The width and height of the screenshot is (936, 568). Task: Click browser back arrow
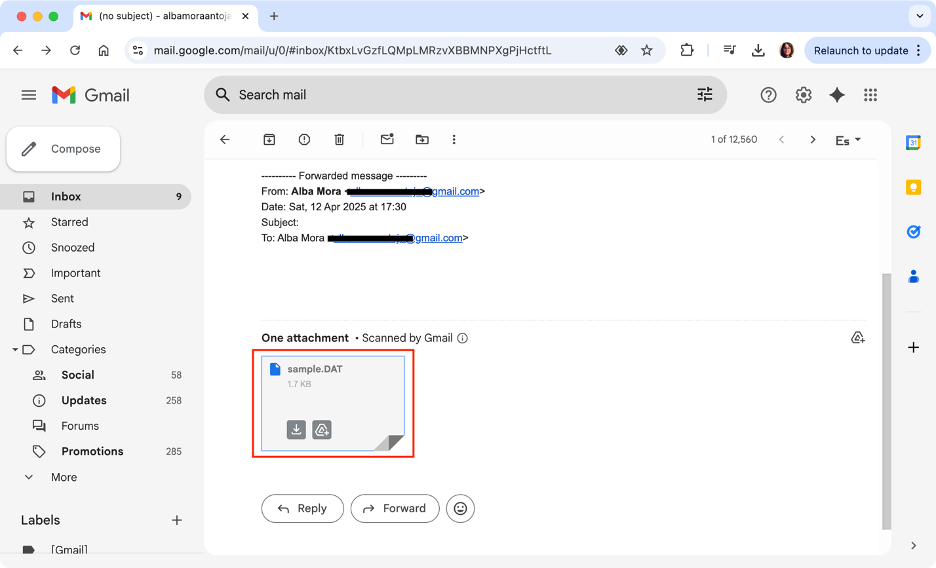(18, 51)
